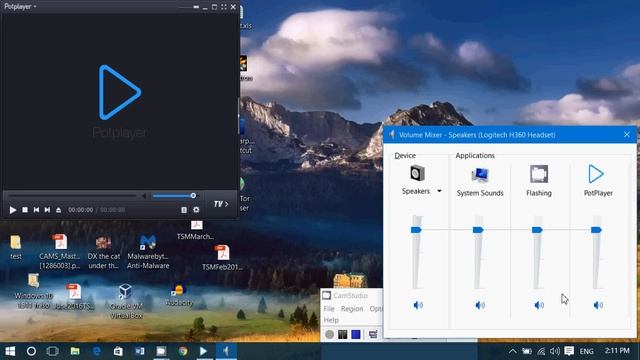Click the Potplayer seek bar
This screenshot has width=640, height=360.
click(x=72, y=196)
